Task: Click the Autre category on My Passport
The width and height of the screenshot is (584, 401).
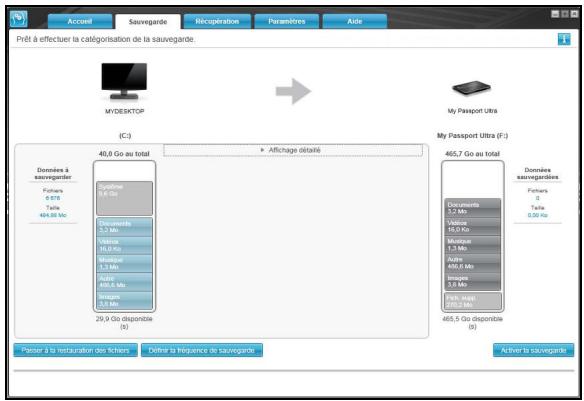Action: click(473, 263)
